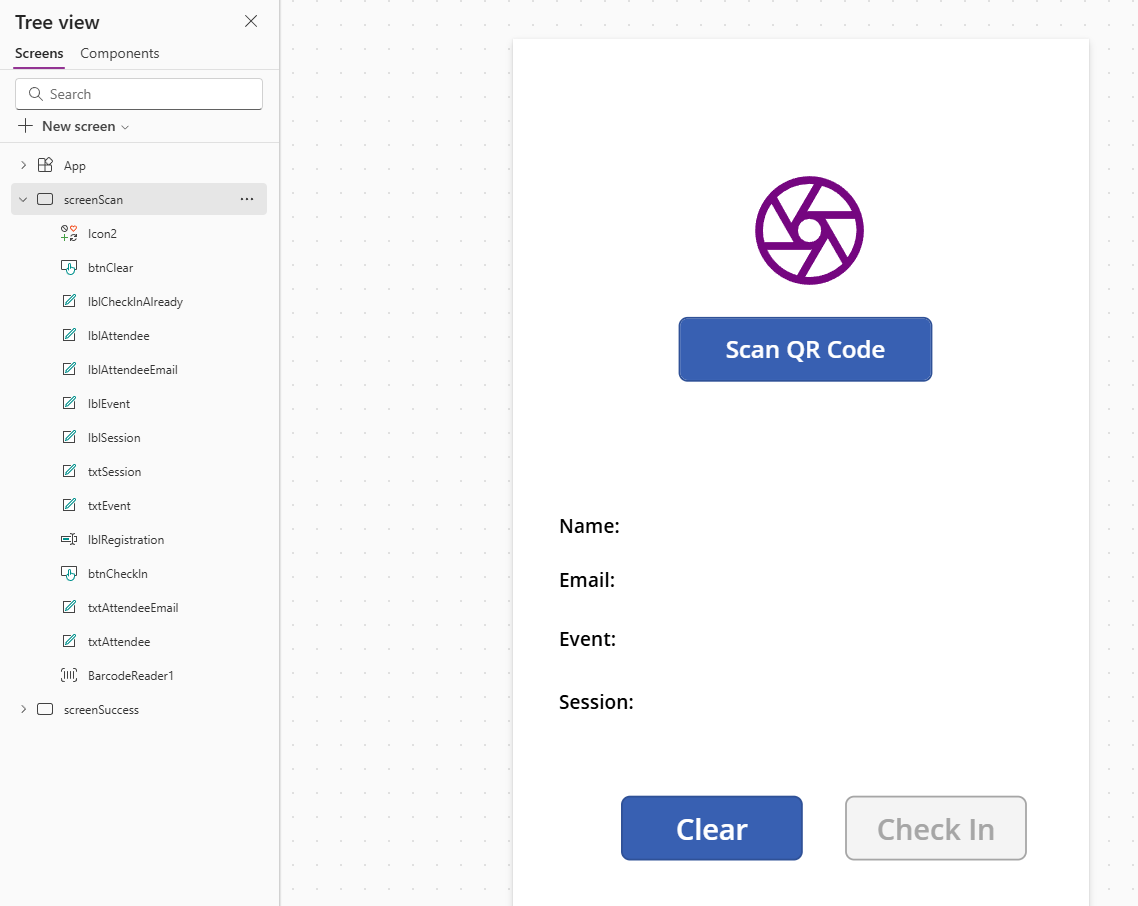Click the btnClear button icon in tree

pos(69,268)
